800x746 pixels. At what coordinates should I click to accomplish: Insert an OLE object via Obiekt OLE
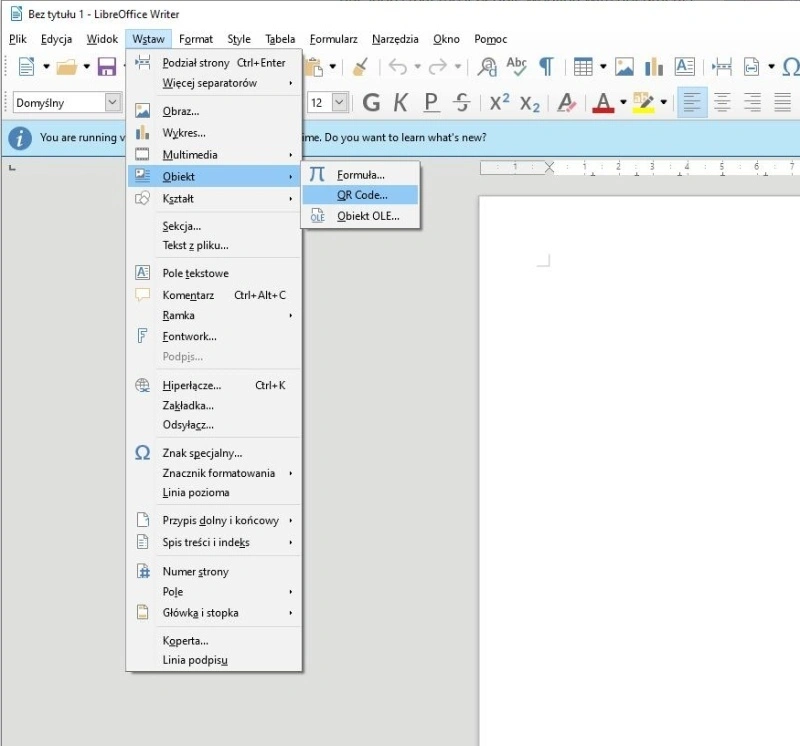[x=368, y=216]
